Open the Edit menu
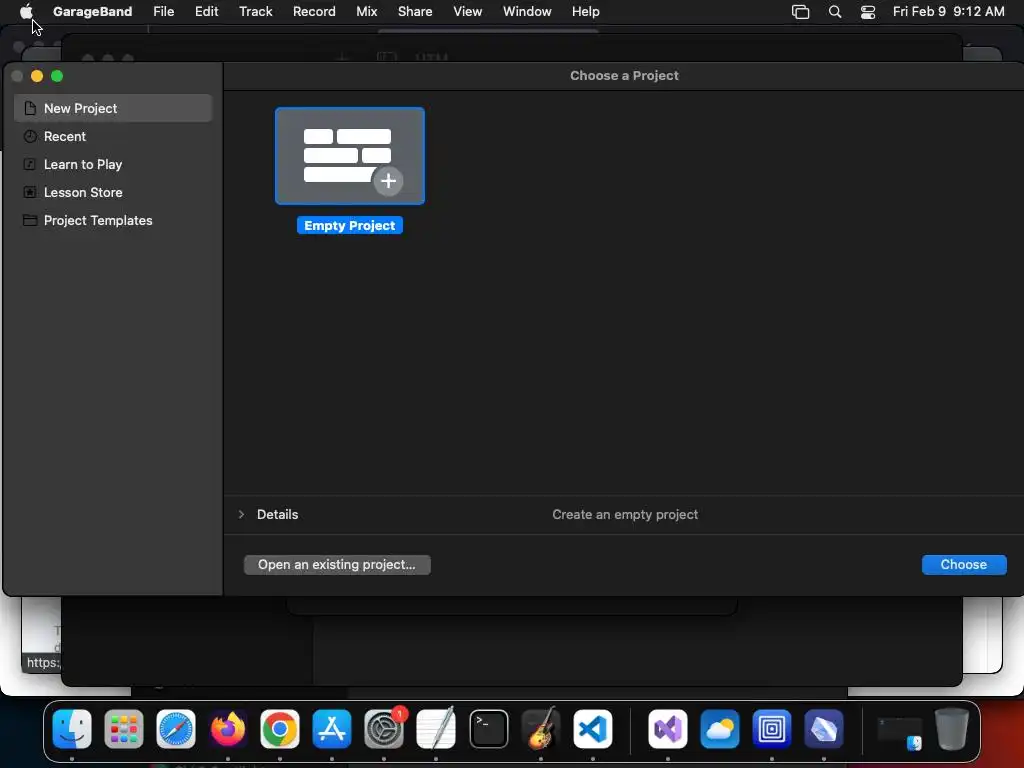Screen dimensions: 1024x768 pyautogui.click(x=206, y=11)
